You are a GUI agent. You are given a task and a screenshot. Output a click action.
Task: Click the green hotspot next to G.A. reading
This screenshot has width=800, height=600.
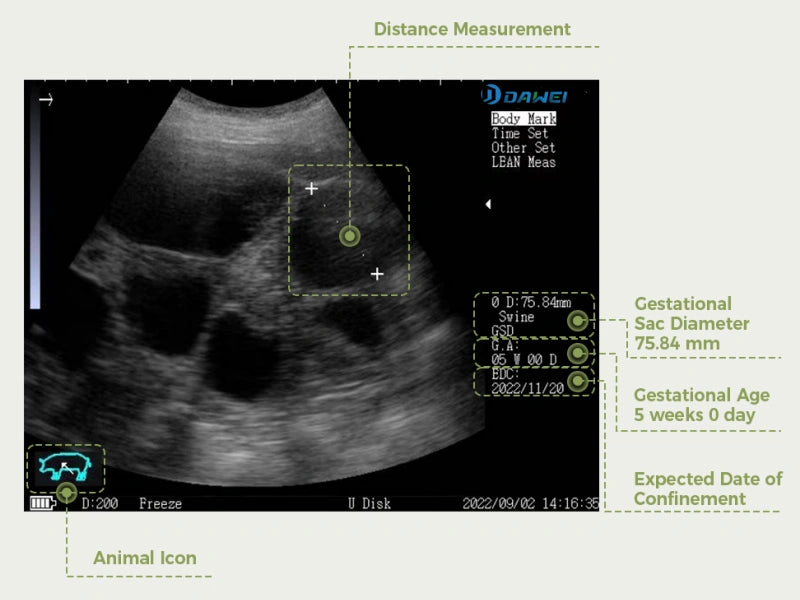[x=577, y=354]
